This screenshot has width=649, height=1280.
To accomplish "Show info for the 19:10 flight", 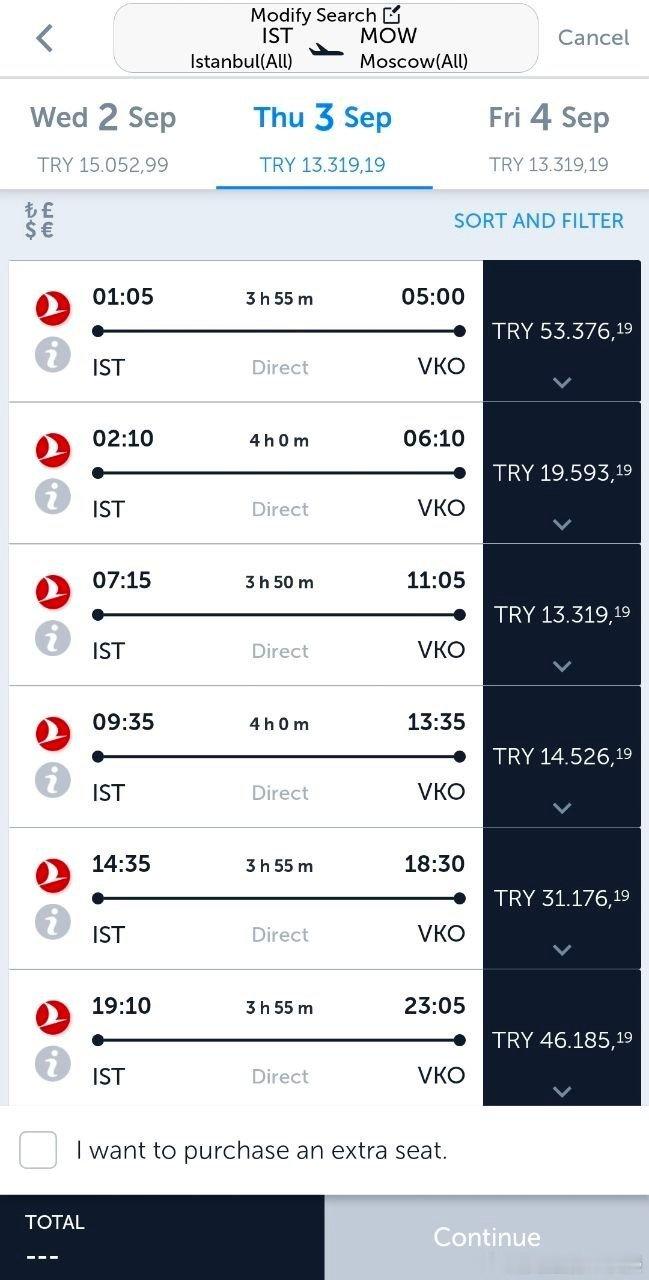I will [53, 1063].
